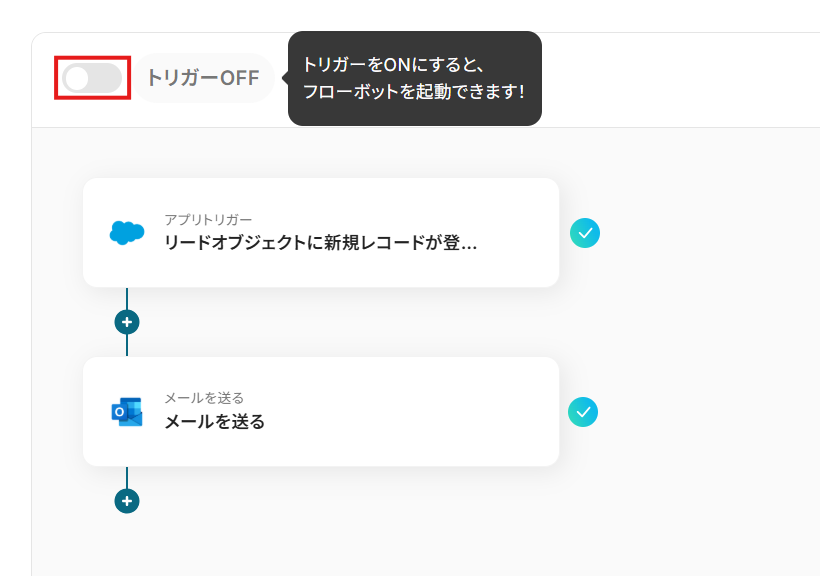Turn on the trigger toggle switch
The width and height of the screenshot is (820, 576).
[x=92, y=78]
